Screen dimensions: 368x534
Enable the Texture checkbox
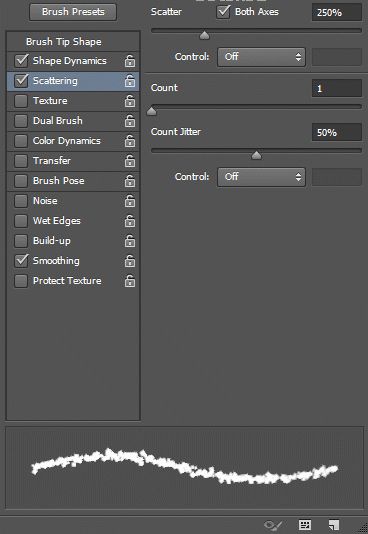click(21, 101)
